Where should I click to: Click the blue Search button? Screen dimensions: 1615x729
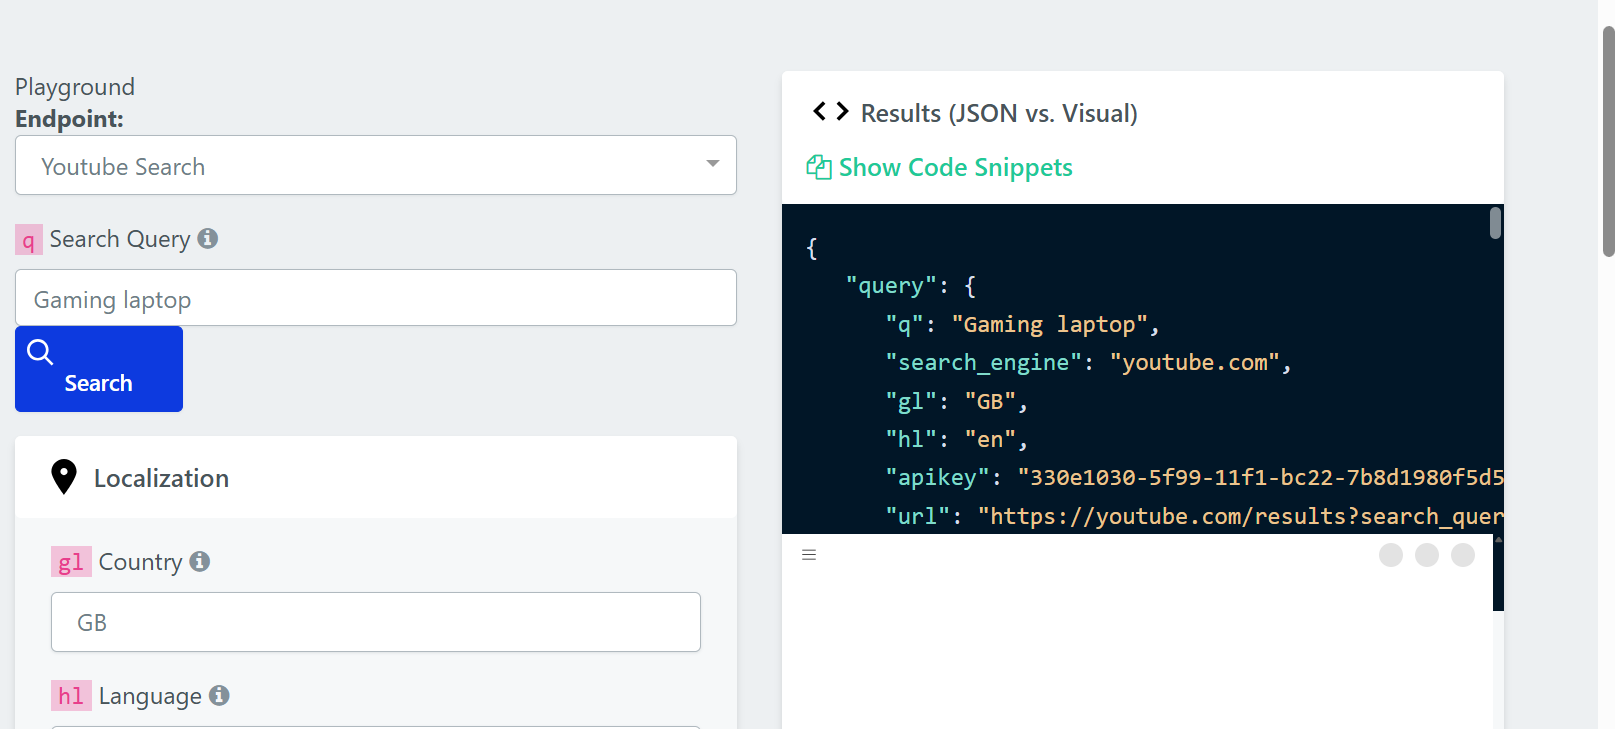pyautogui.click(x=99, y=369)
